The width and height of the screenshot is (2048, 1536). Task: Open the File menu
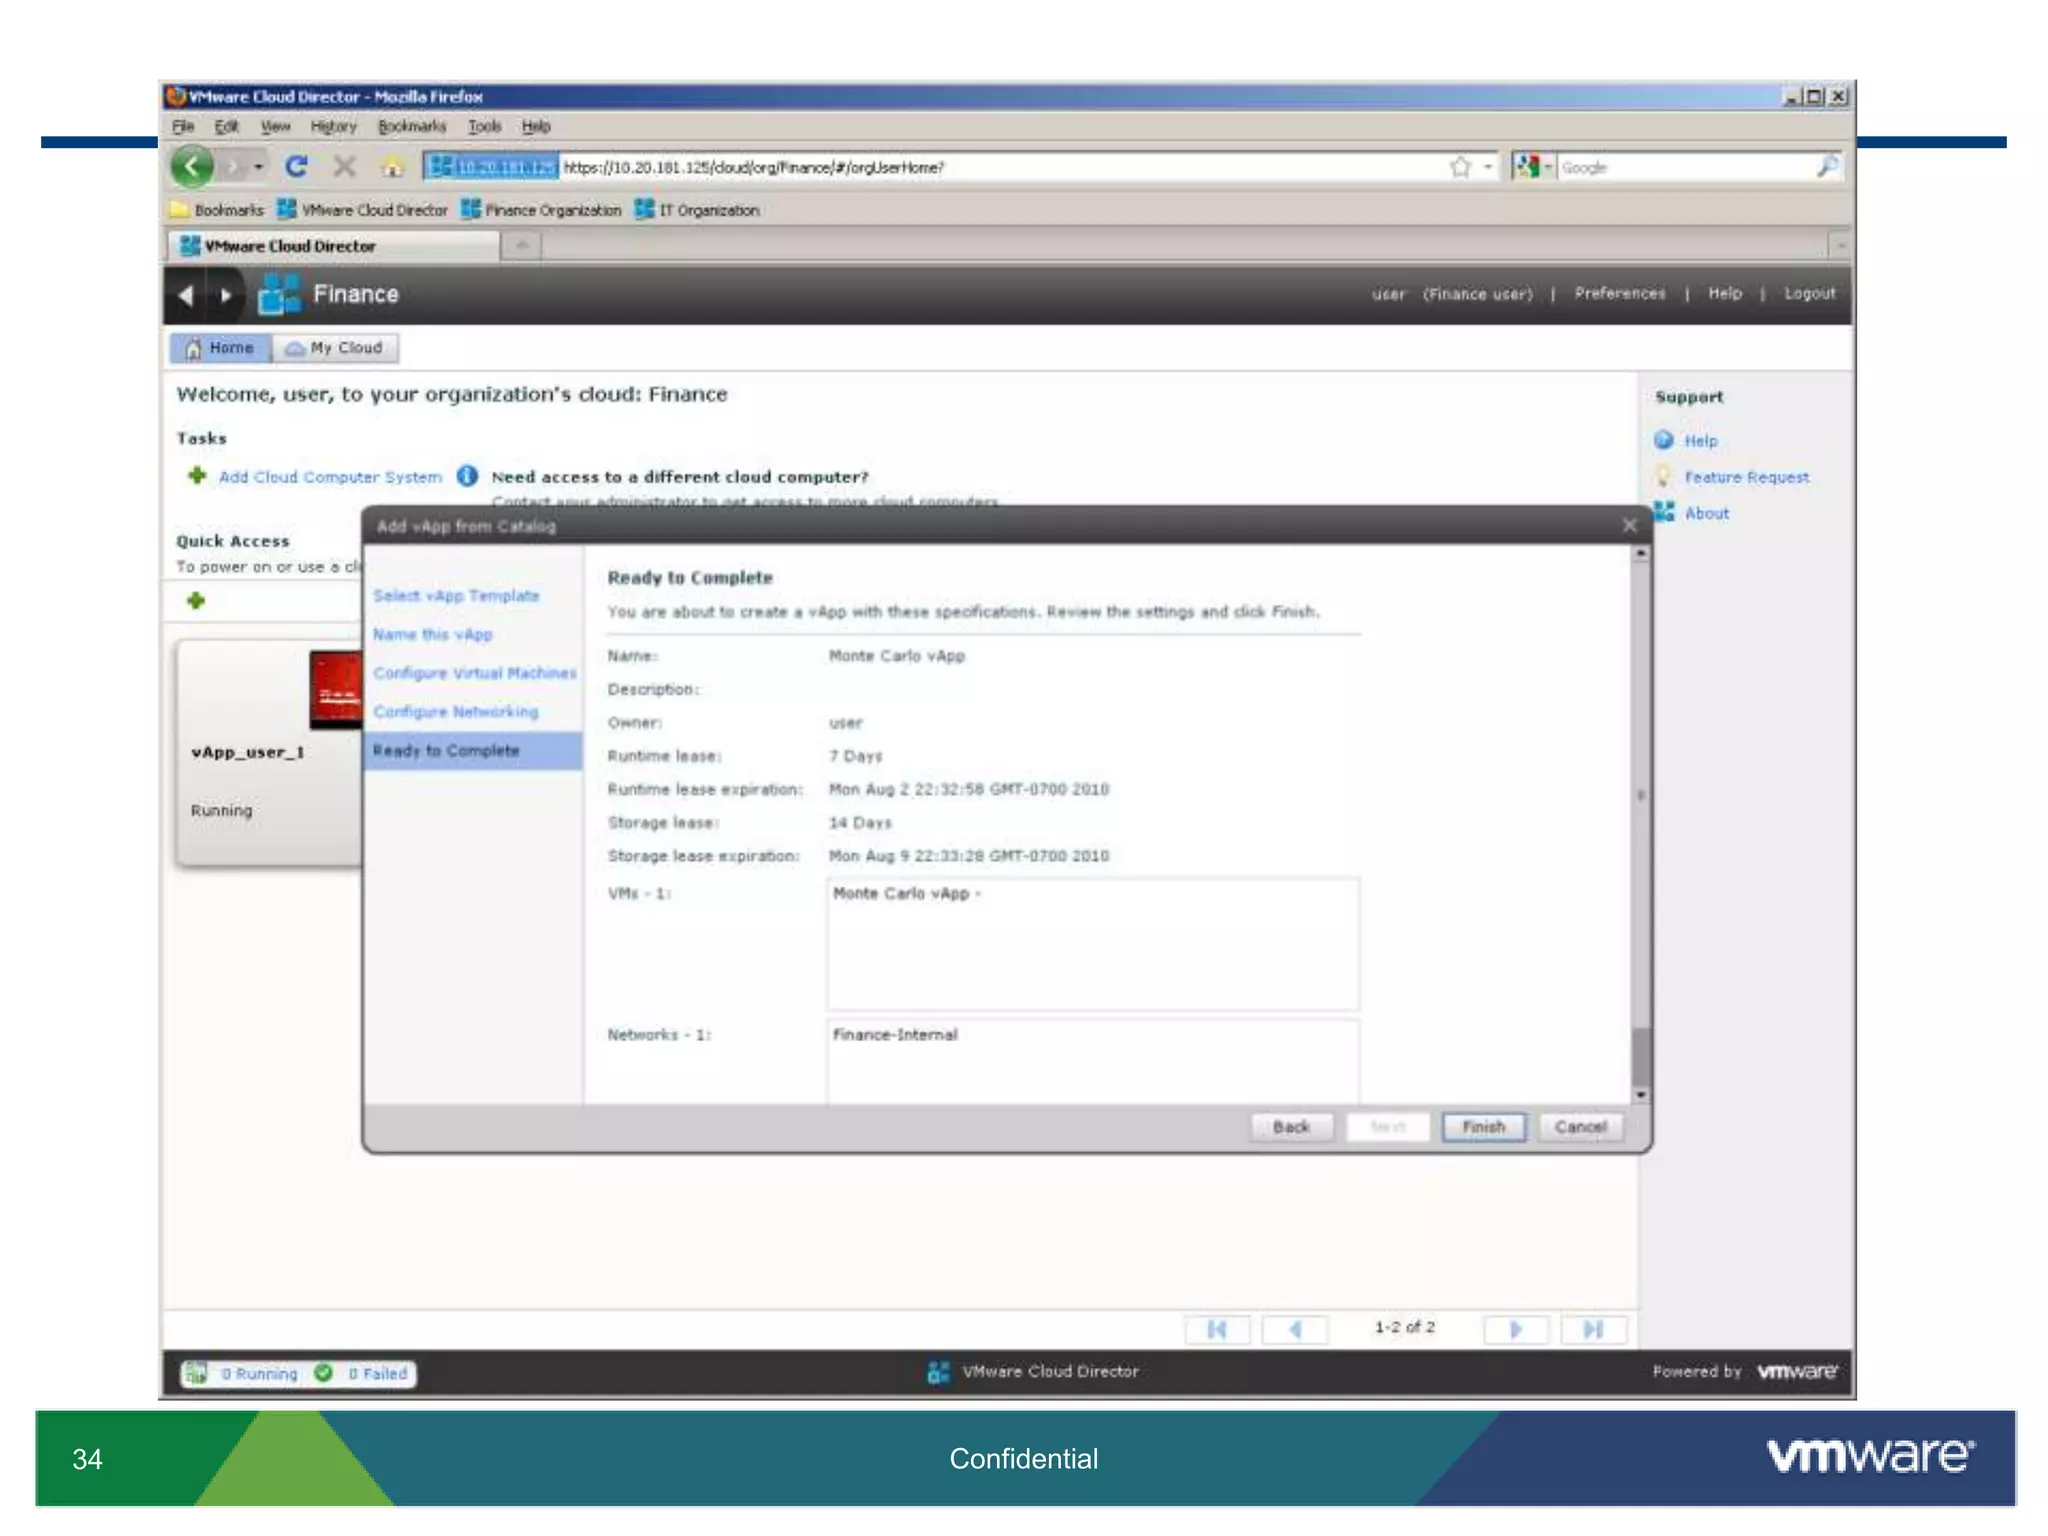(x=183, y=126)
